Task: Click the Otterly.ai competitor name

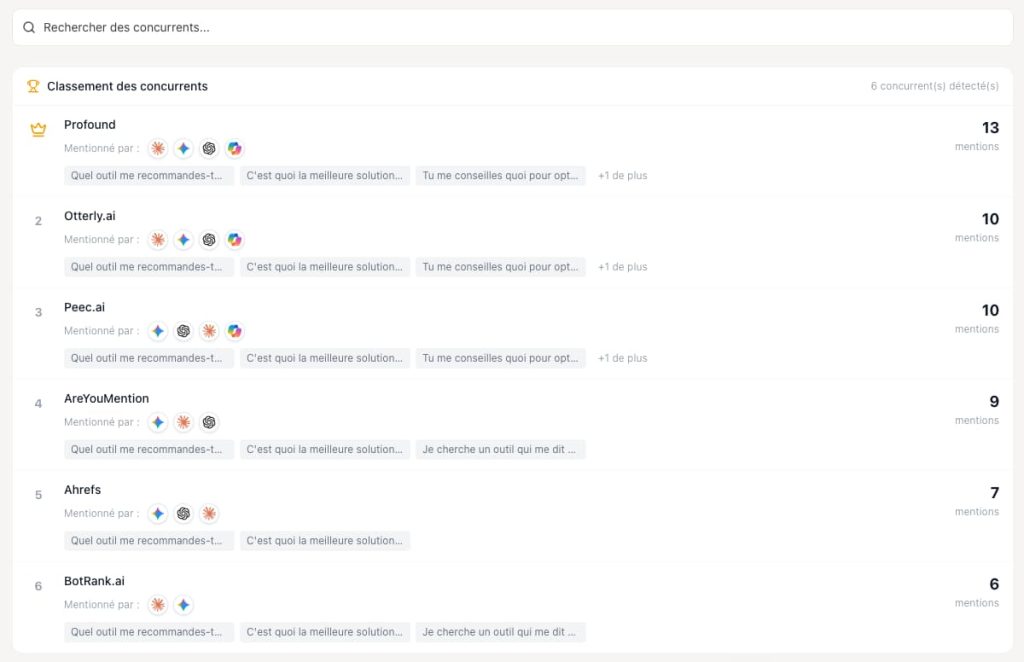Action: (89, 216)
